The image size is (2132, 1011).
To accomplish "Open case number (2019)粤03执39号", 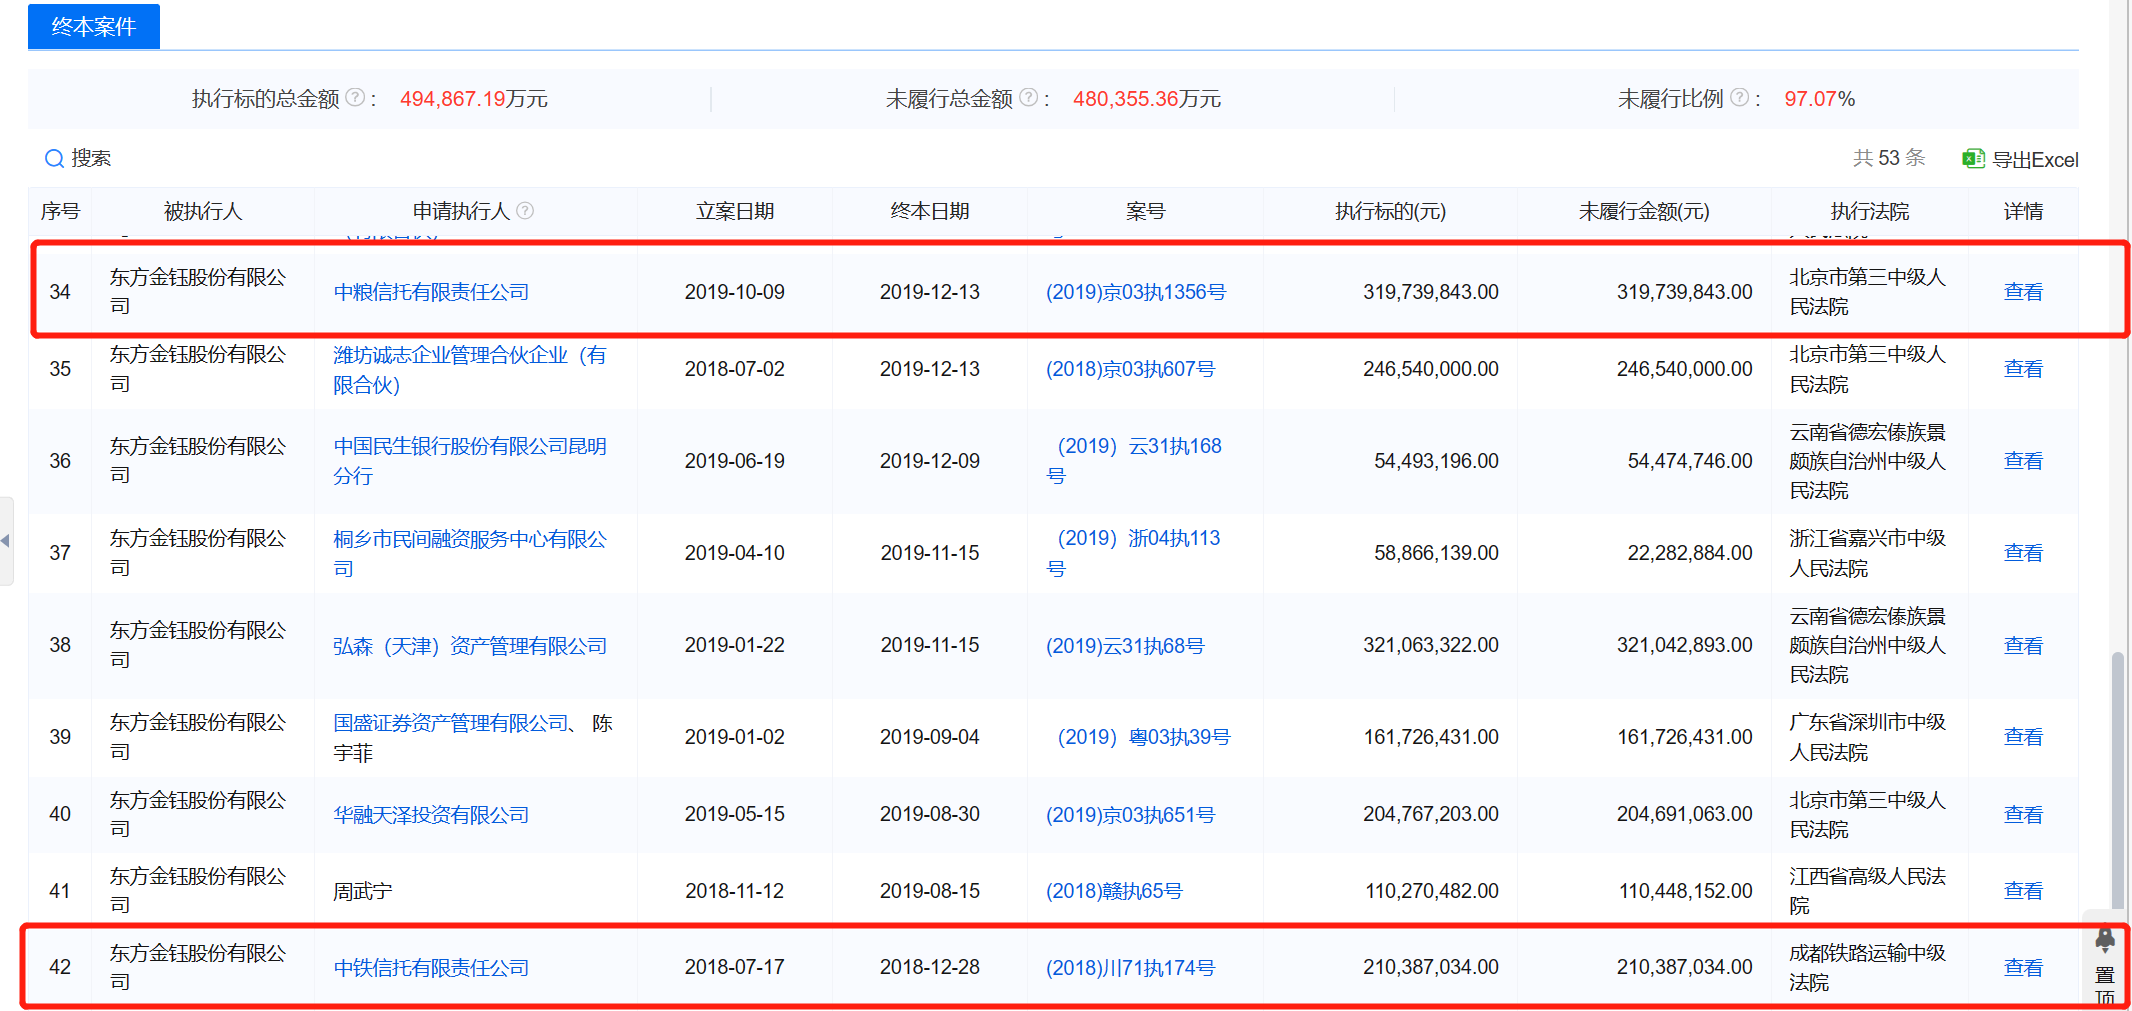I will (1144, 737).
